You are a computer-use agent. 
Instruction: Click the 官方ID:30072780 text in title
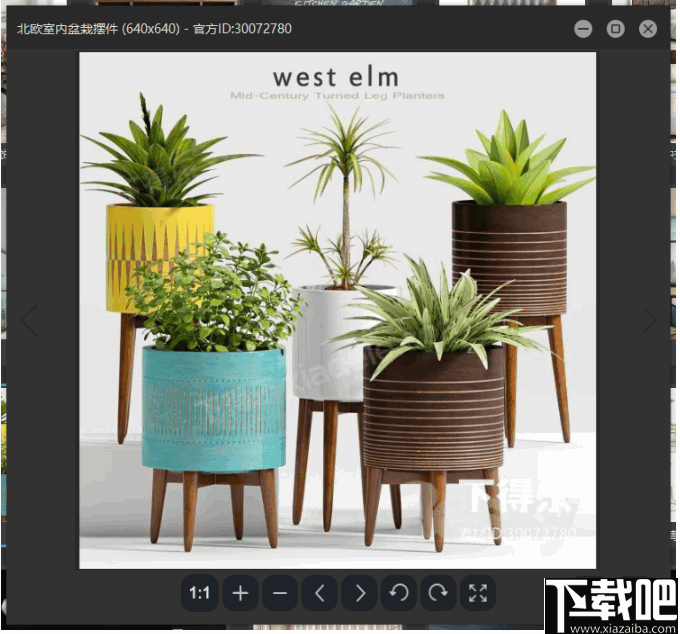pyautogui.click(x=242, y=29)
